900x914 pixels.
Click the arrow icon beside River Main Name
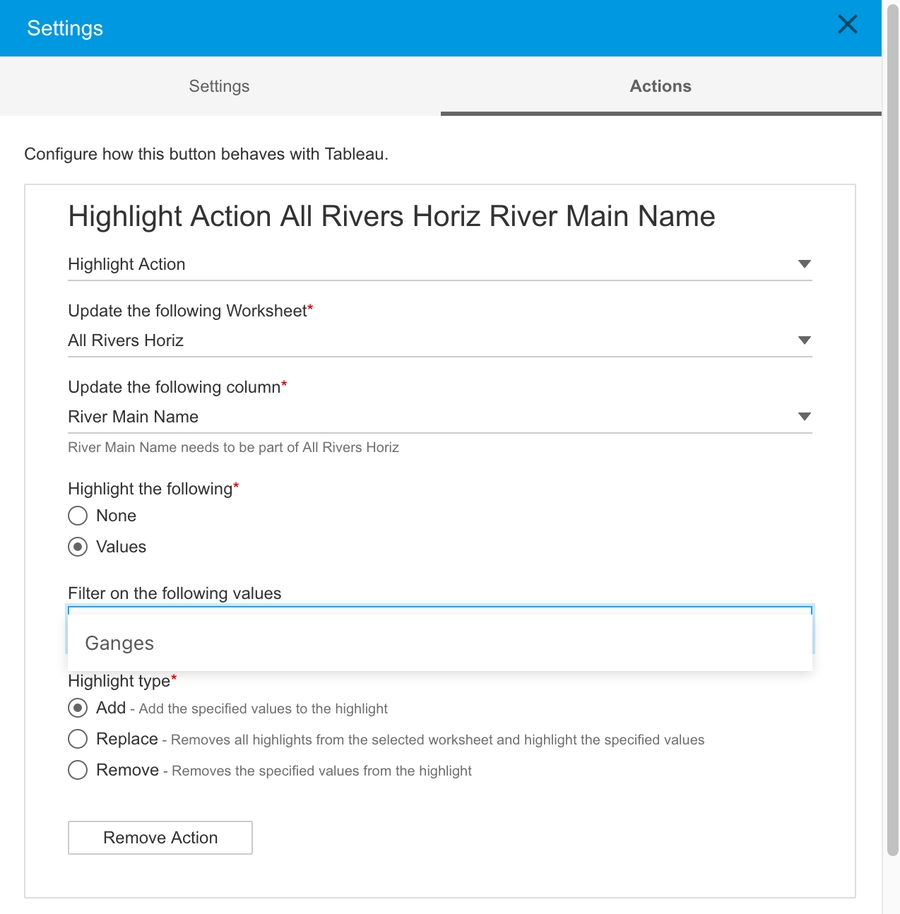804,417
